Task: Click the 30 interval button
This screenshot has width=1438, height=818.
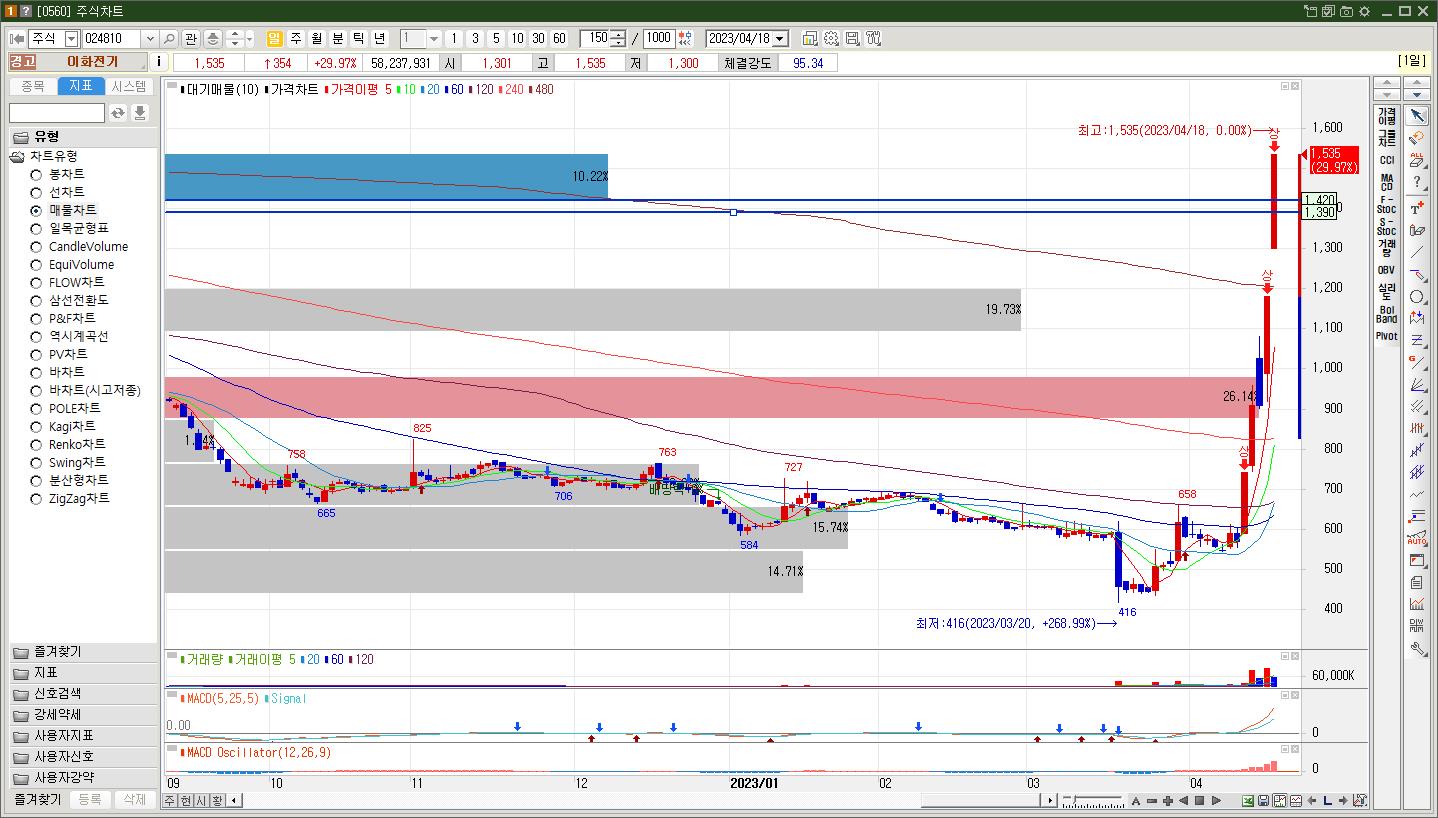Action: click(538, 38)
